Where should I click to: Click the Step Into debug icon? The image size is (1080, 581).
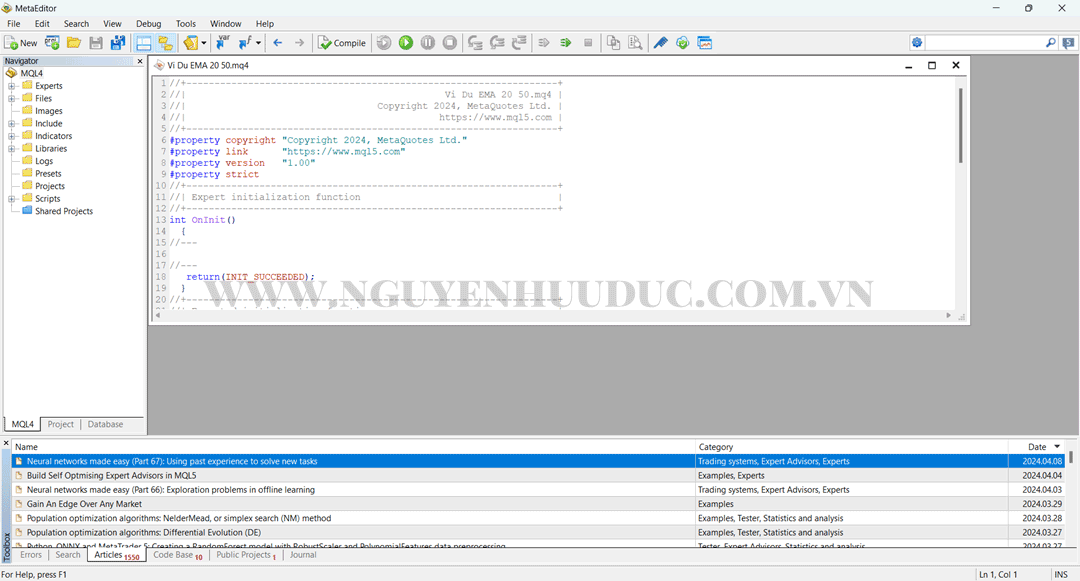coord(475,43)
